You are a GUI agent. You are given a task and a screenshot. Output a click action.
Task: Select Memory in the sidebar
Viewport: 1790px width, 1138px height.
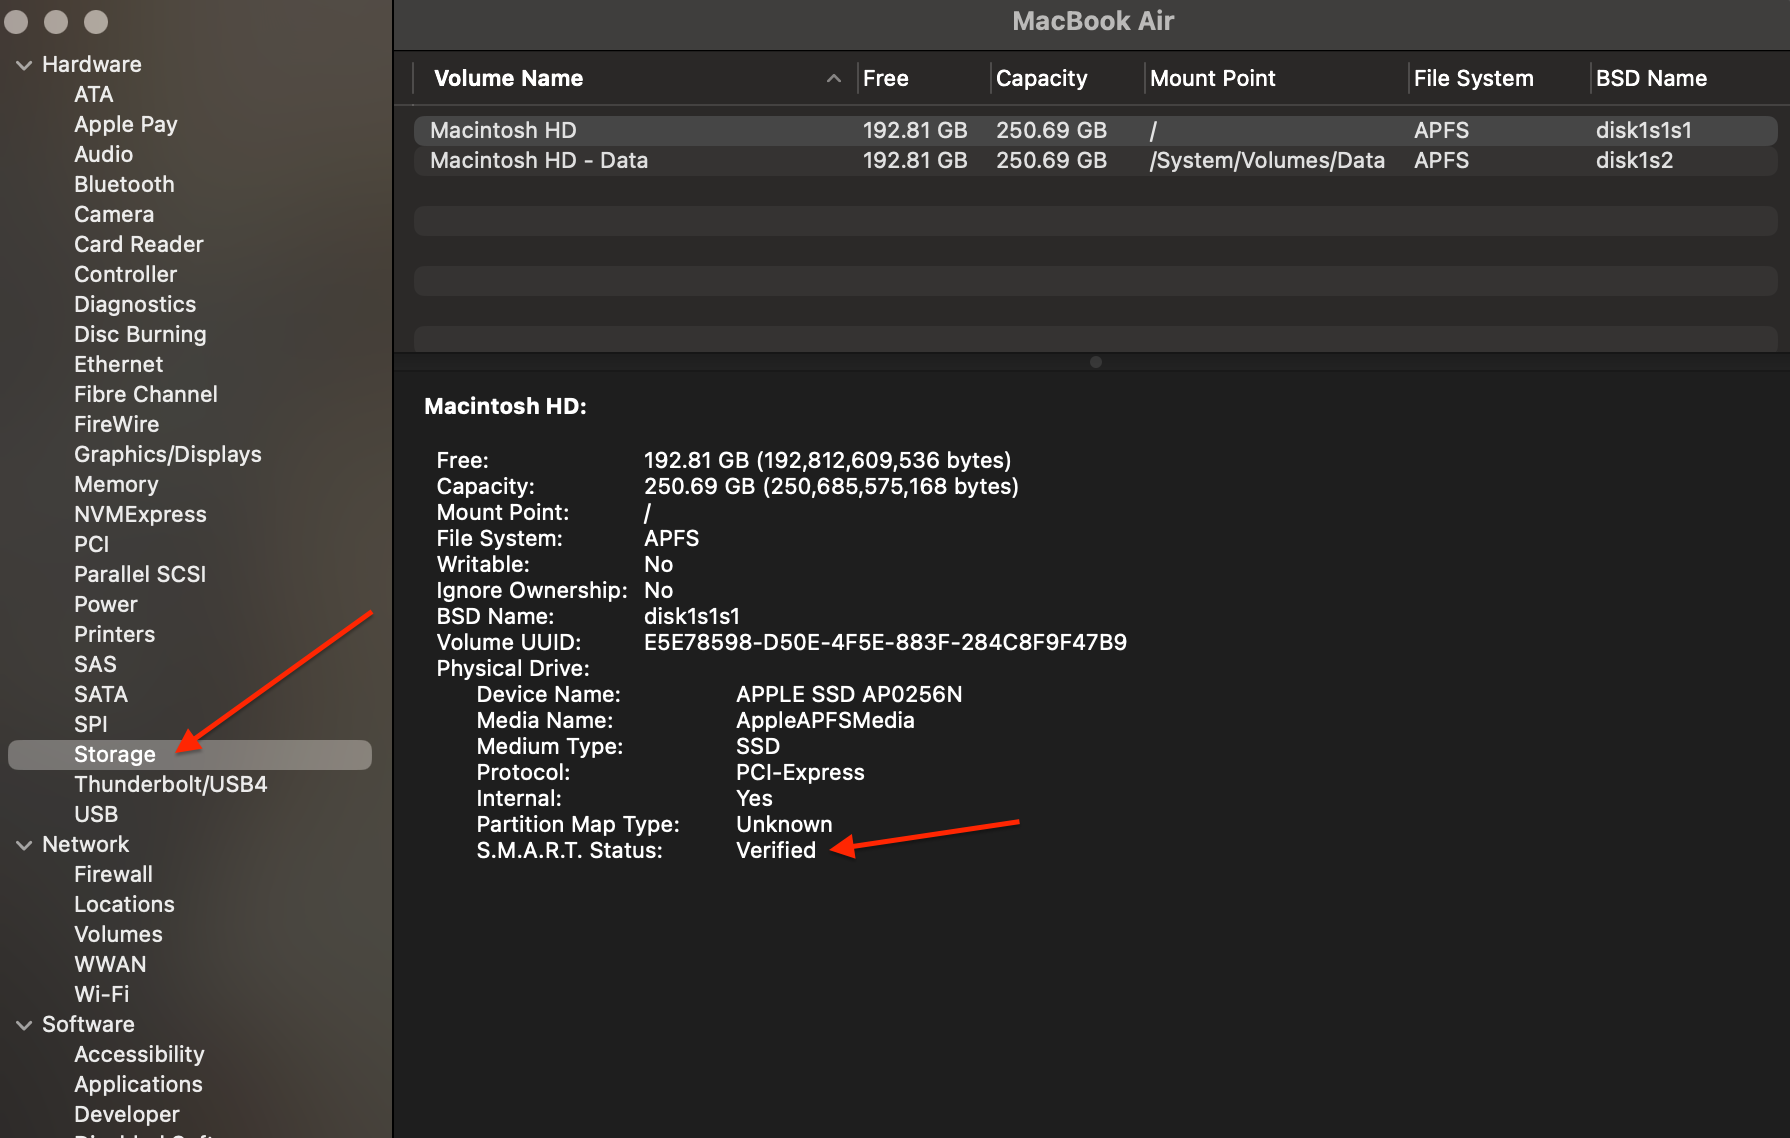pyautogui.click(x=116, y=484)
